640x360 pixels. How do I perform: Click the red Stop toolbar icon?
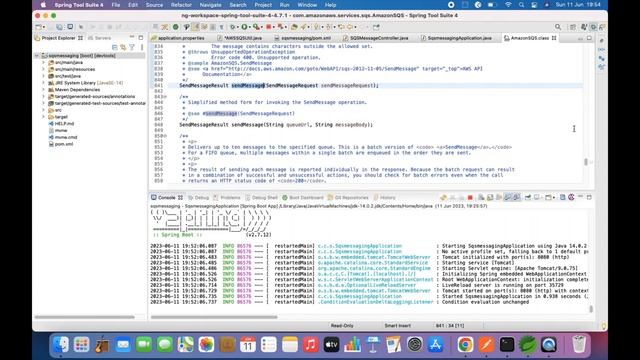[x=268, y=27]
